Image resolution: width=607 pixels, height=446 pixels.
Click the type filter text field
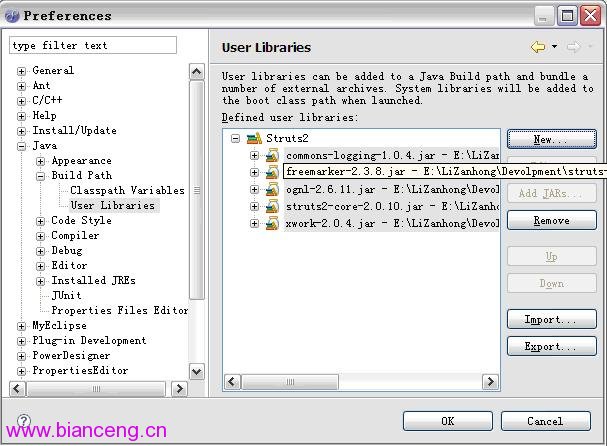point(93,45)
